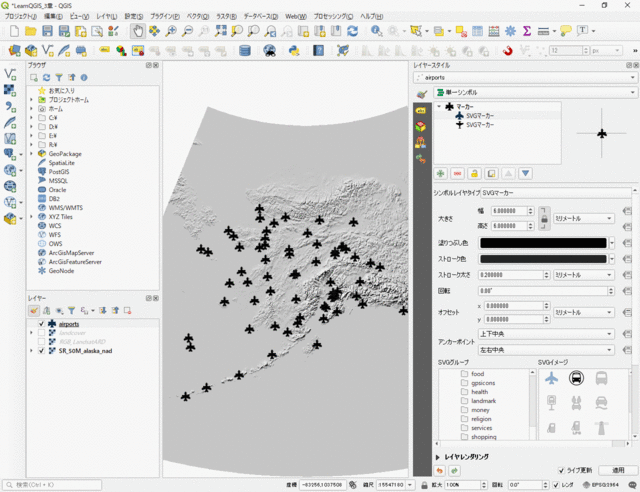Click the locator search box

click(x=52, y=485)
